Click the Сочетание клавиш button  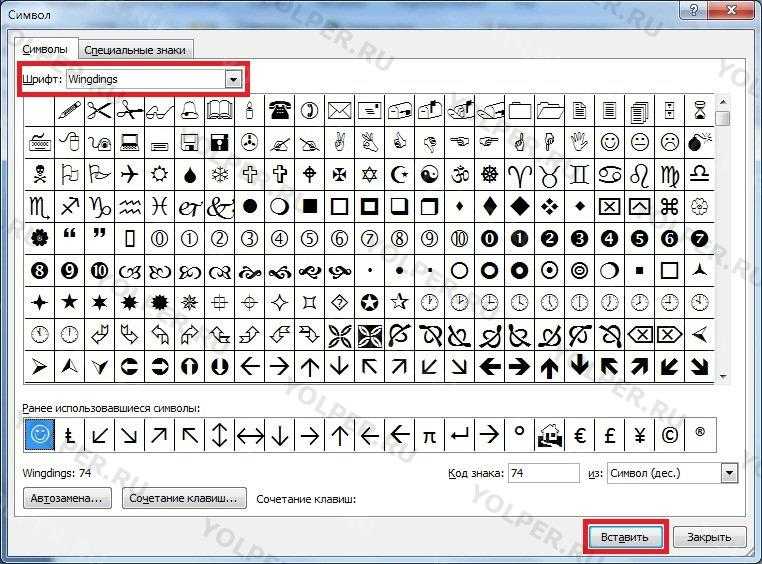click(x=184, y=498)
